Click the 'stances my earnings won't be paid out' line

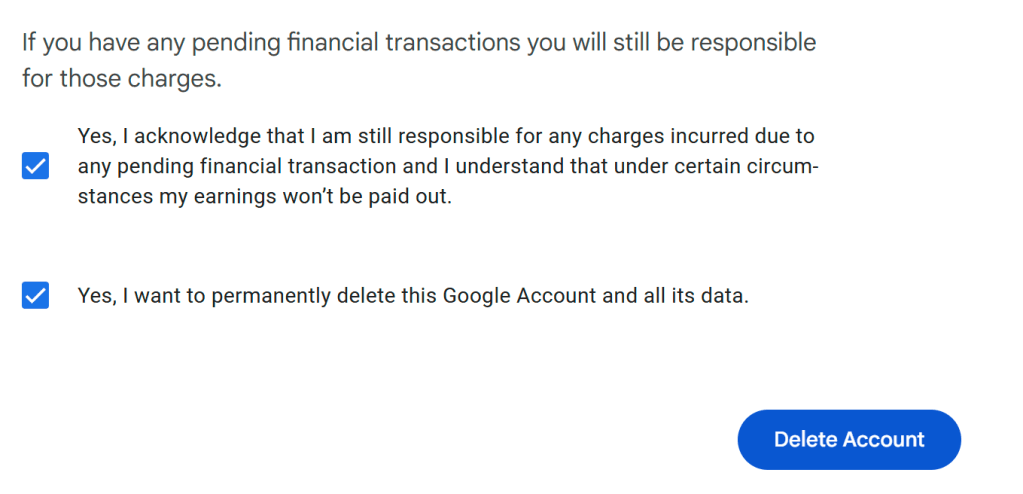[264, 197]
